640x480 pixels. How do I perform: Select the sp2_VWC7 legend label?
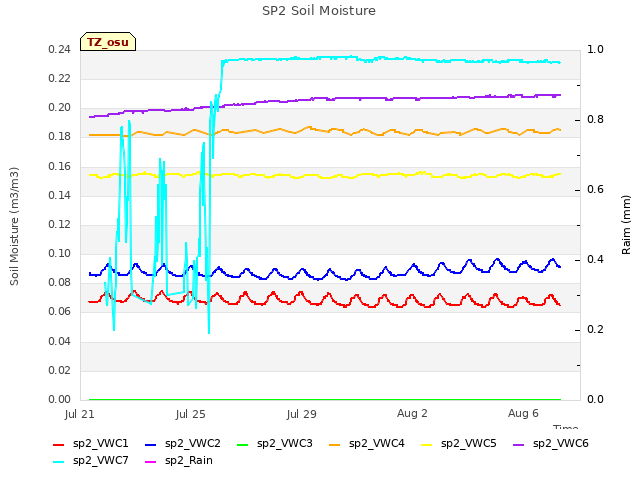100,461
